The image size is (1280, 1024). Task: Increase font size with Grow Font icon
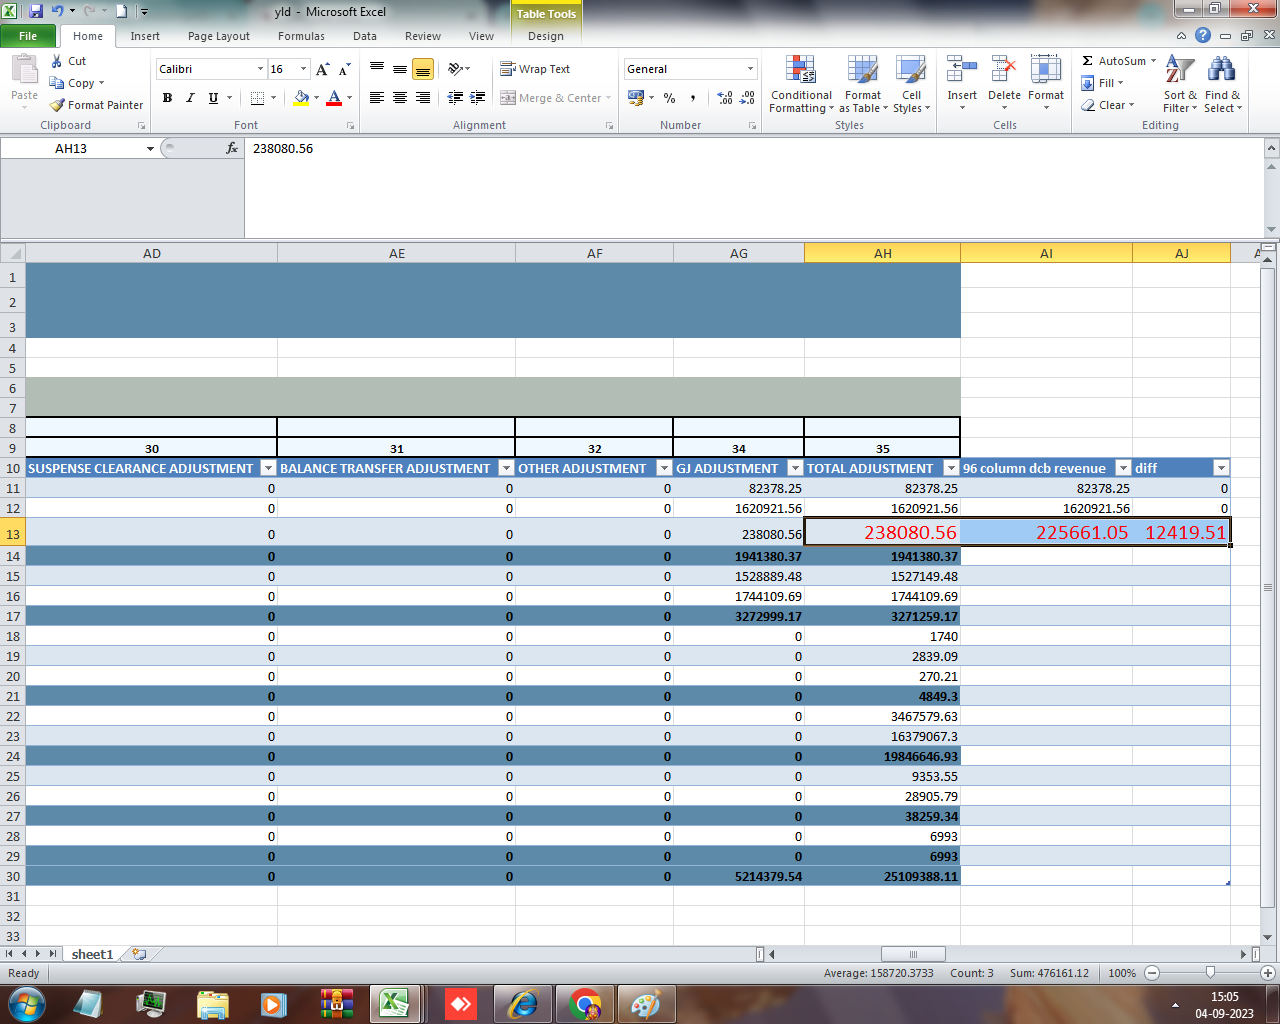coord(322,69)
